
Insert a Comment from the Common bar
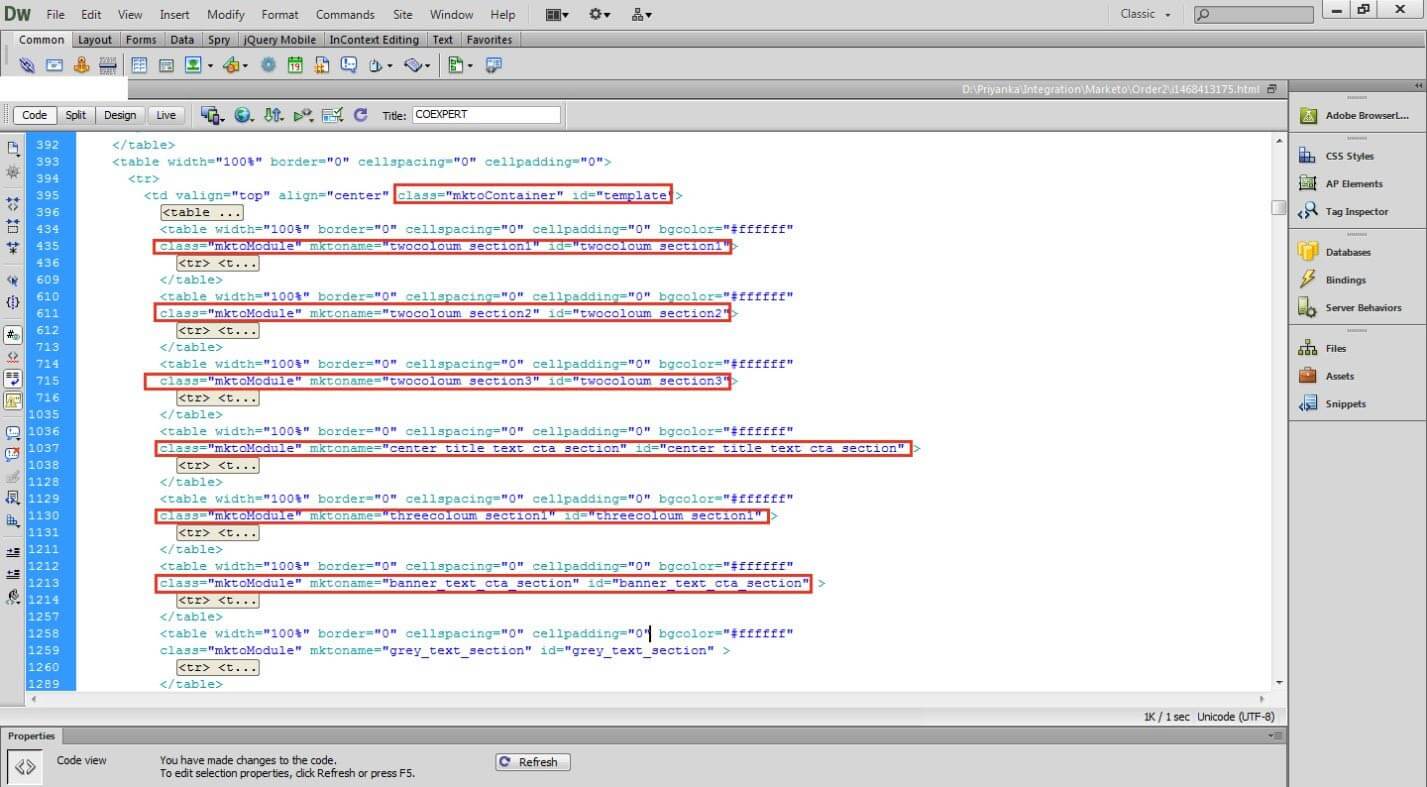(x=349, y=65)
